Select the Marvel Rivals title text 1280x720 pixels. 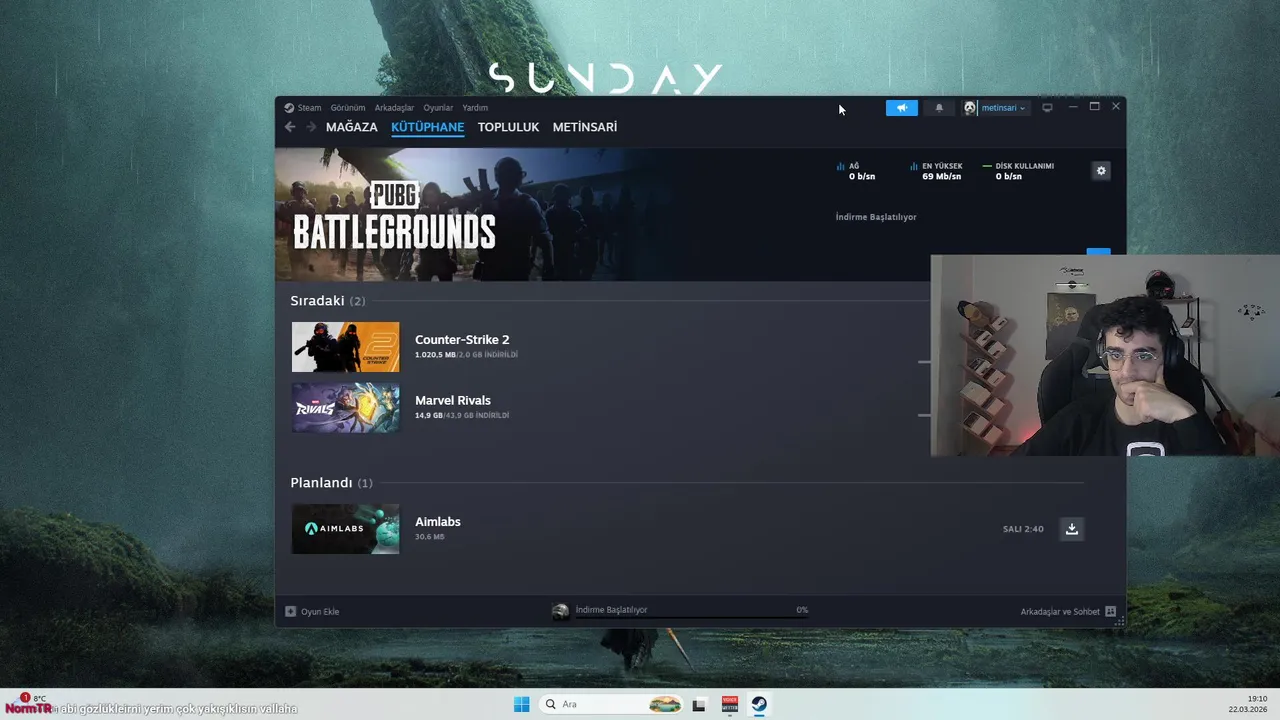tap(453, 401)
